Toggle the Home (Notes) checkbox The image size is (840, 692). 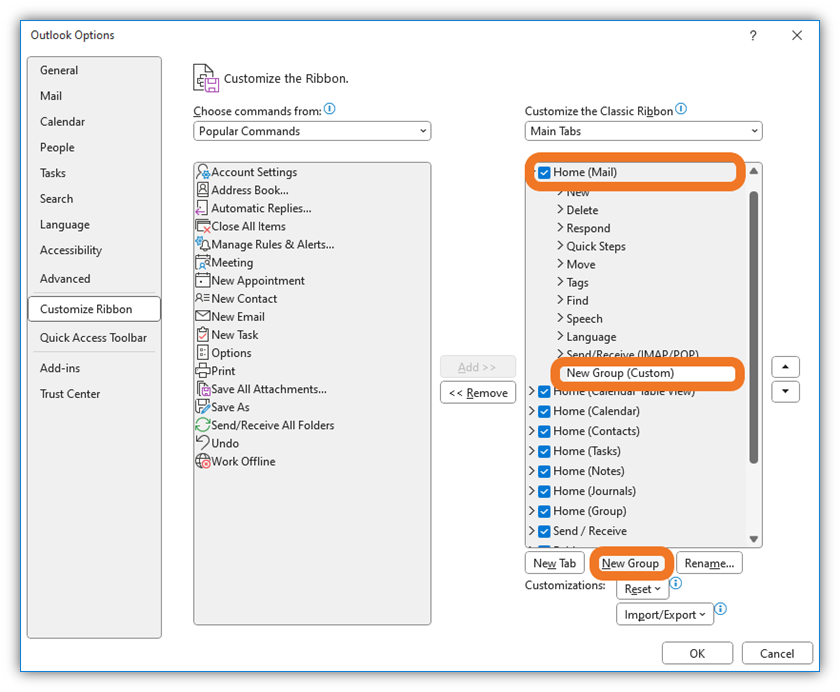click(544, 471)
